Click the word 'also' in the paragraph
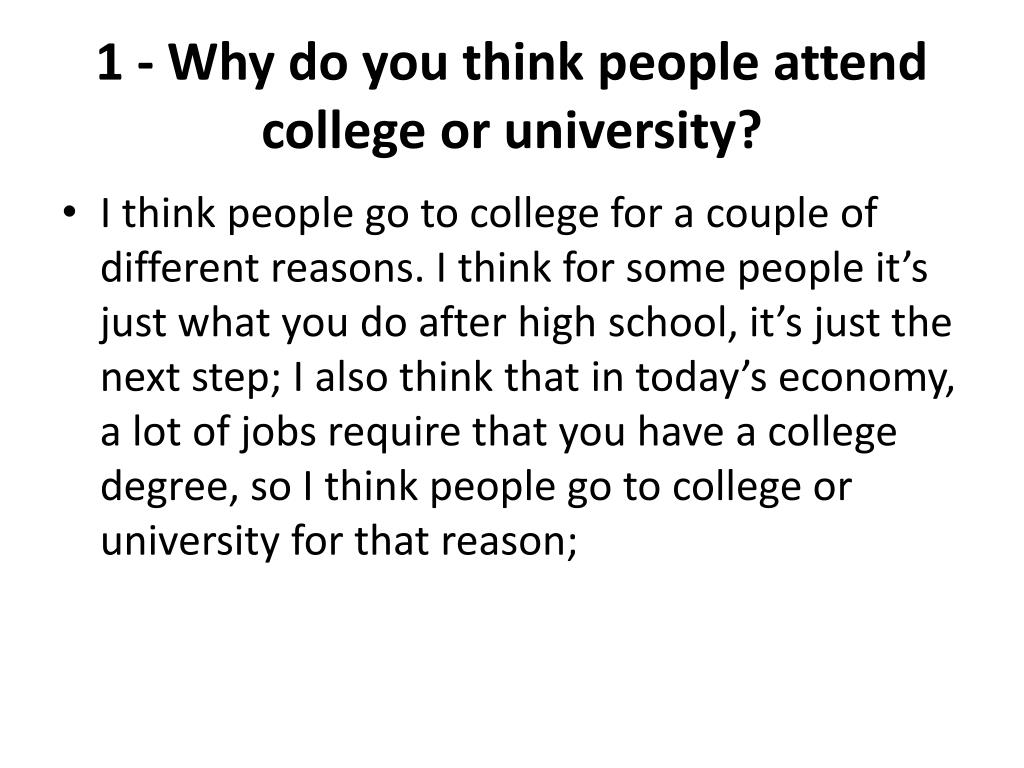This screenshot has width=1024, height=768. (x=351, y=377)
